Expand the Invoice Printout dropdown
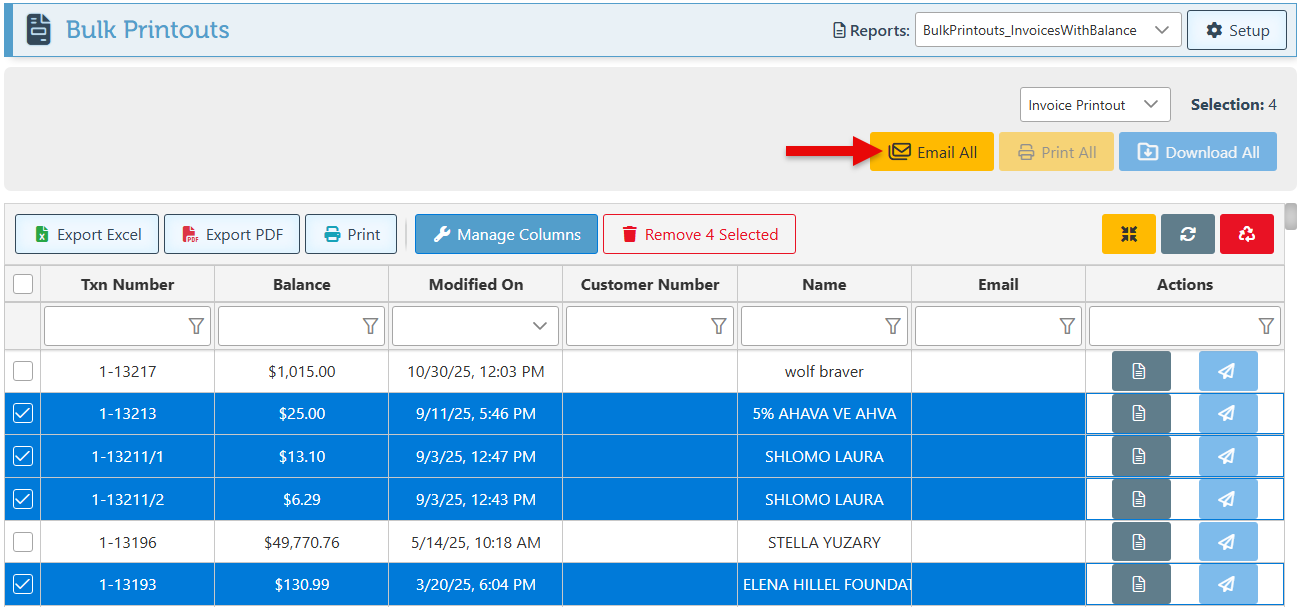 pyautogui.click(x=1094, y=105)
